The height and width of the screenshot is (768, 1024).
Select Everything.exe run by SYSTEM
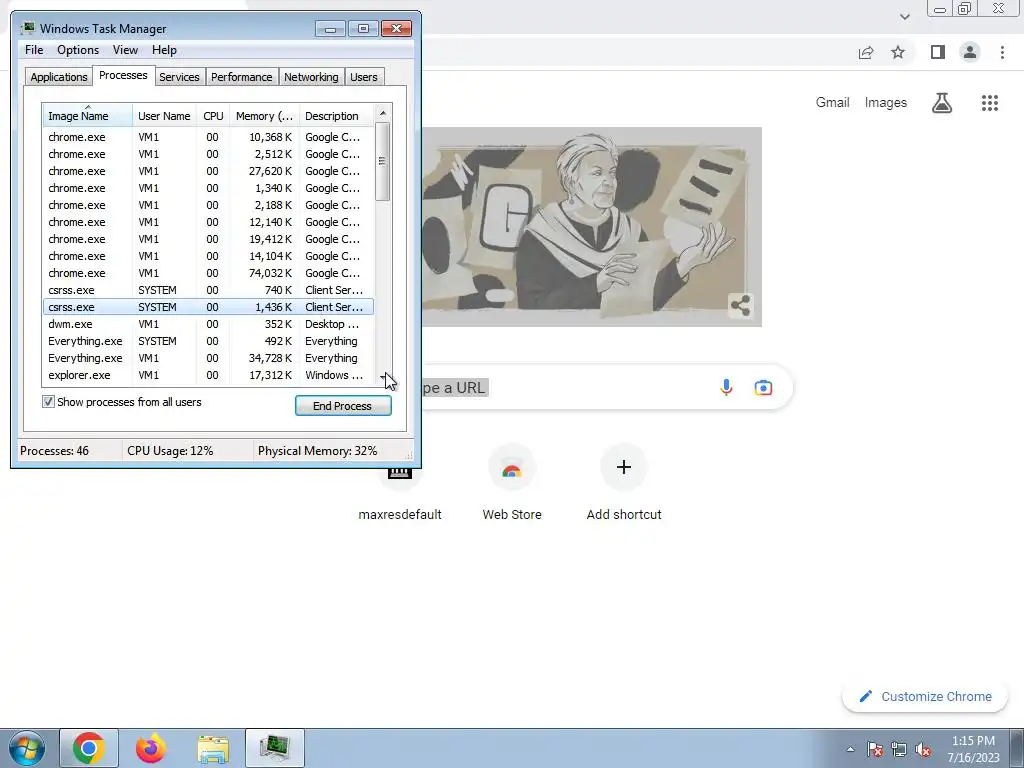coord(208,341)
